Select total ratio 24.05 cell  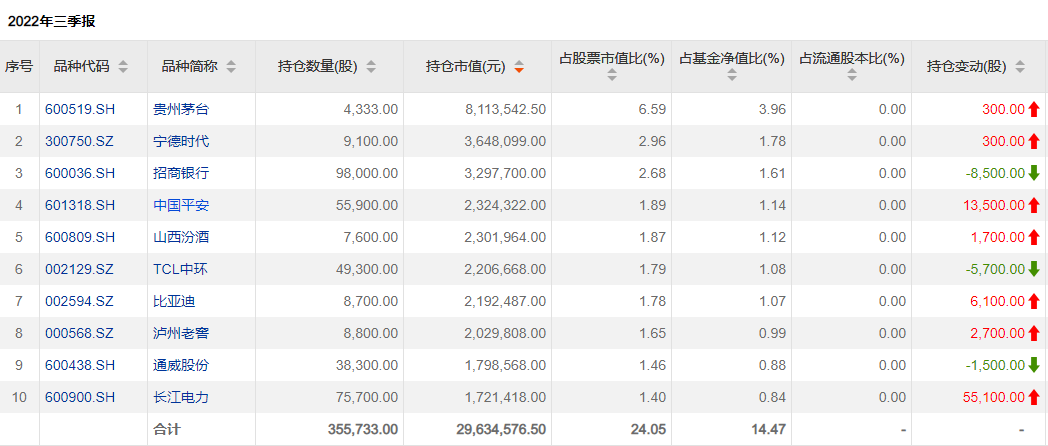(x=650, y=429)
